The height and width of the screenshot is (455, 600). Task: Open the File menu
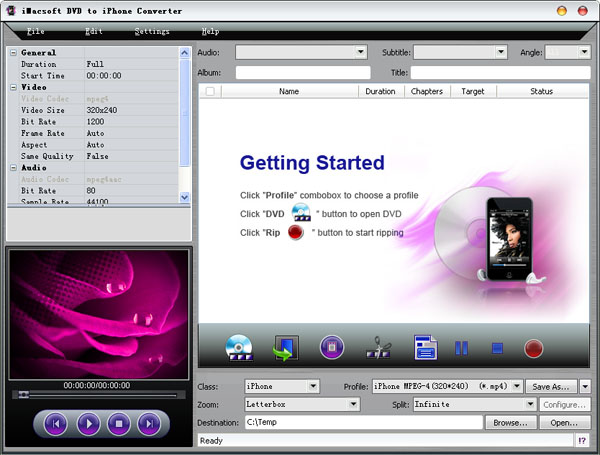(36, 31)
